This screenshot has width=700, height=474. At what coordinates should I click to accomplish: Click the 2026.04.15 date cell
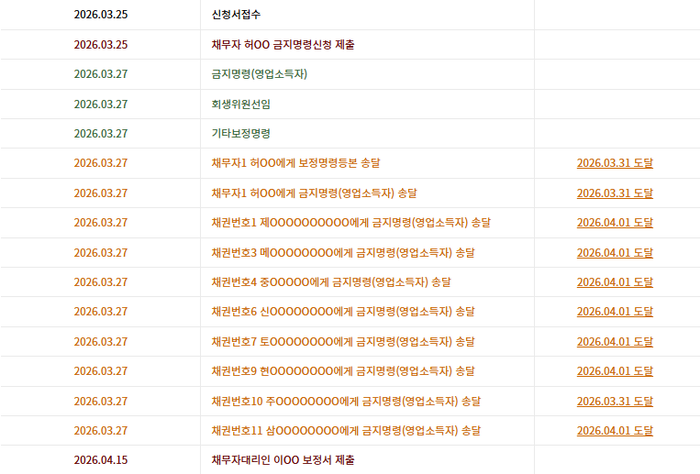click(101, 460)
